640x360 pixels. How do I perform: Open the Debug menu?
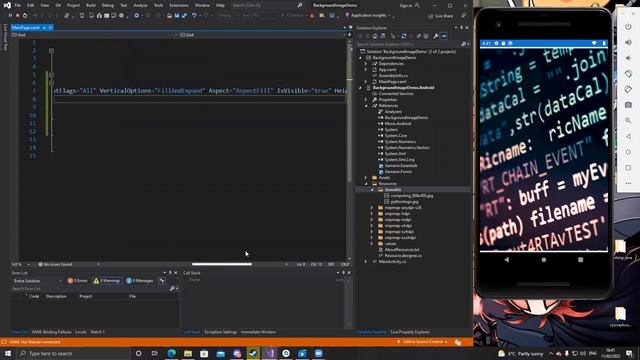[x=108, y=5]
